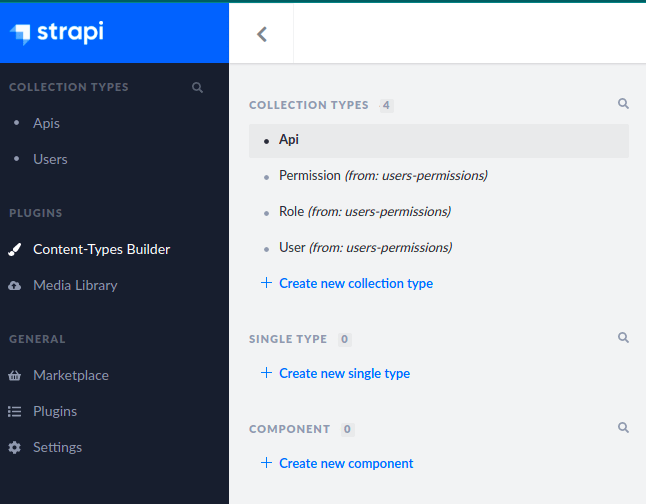Click plus icon before Create new collection type
646x504 pixels.
tap(267, 283)
